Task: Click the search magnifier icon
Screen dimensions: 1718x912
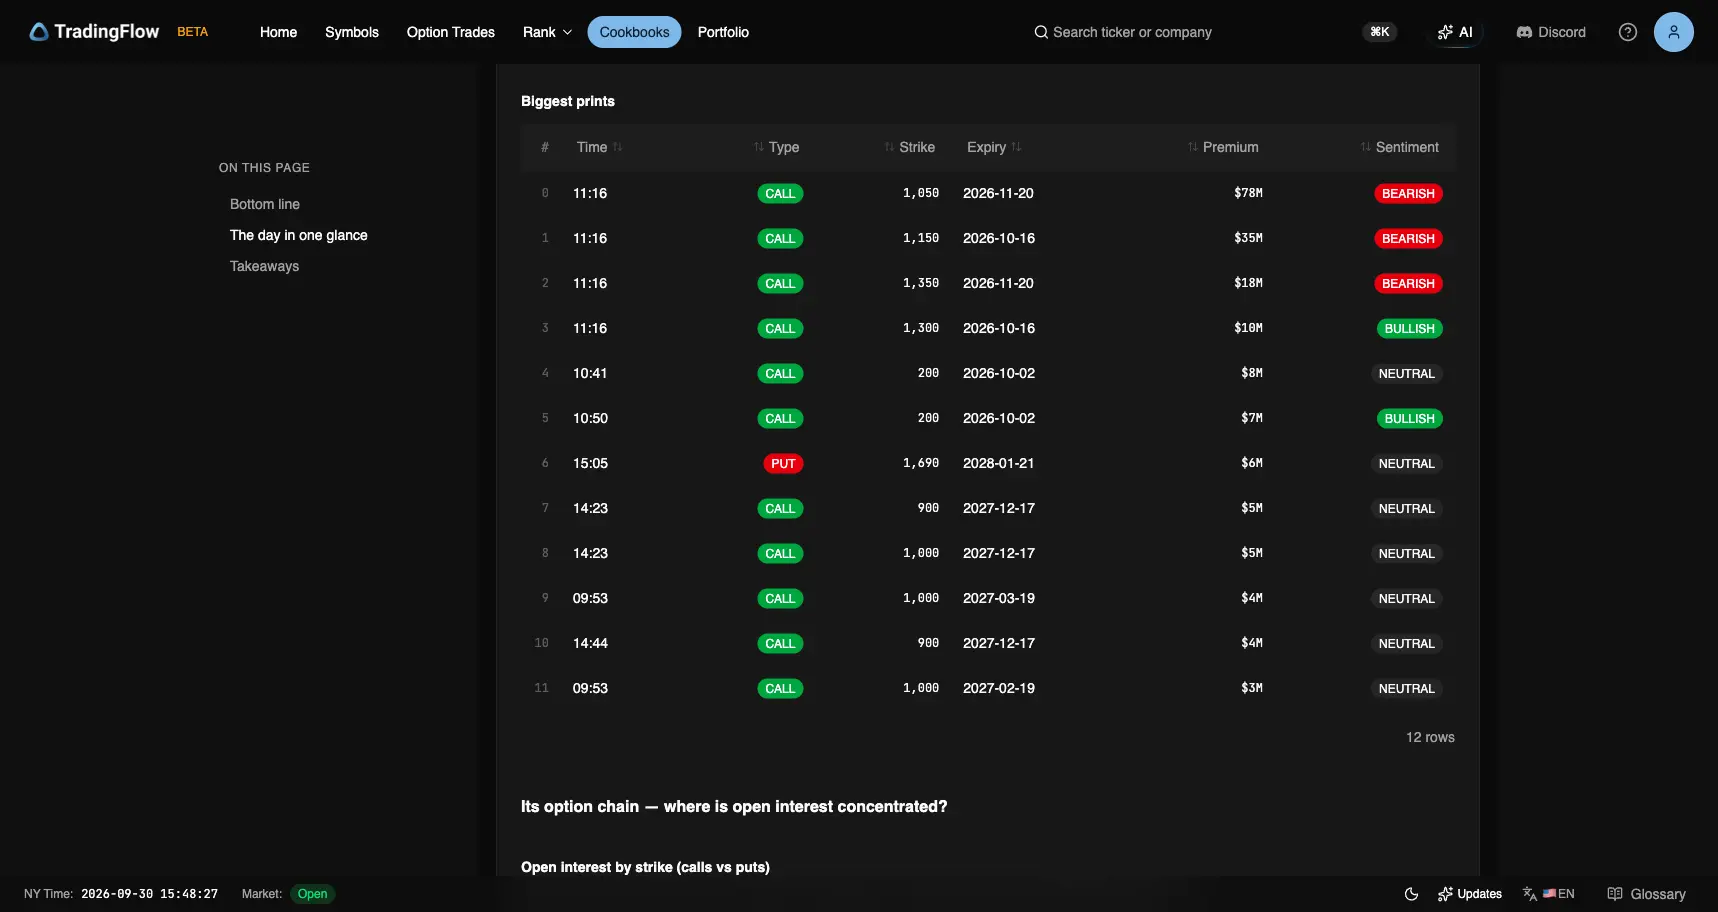Action: 1041,32
